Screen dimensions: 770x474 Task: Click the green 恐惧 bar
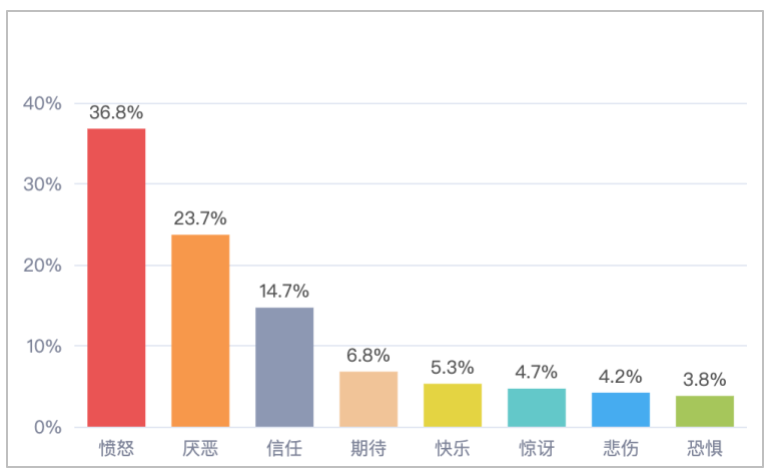[x=704, y=411]
